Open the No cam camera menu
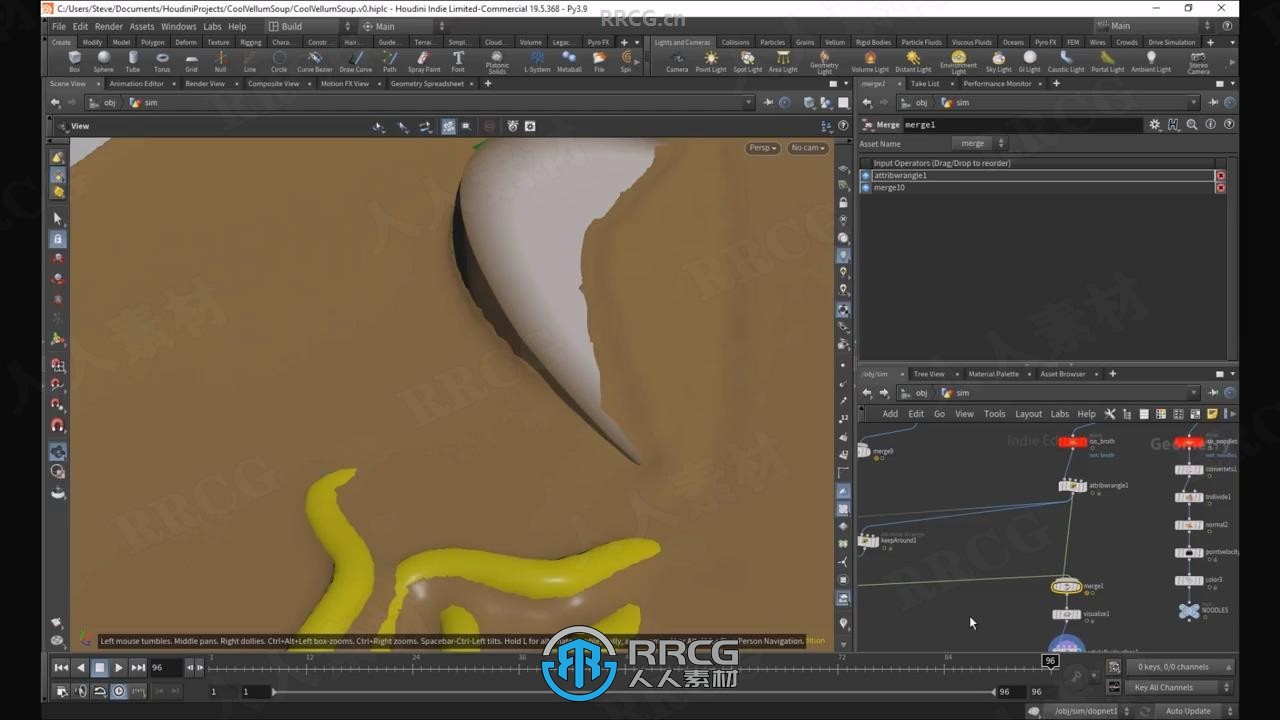Screen dimensions: 1280x720 (807, 148)
